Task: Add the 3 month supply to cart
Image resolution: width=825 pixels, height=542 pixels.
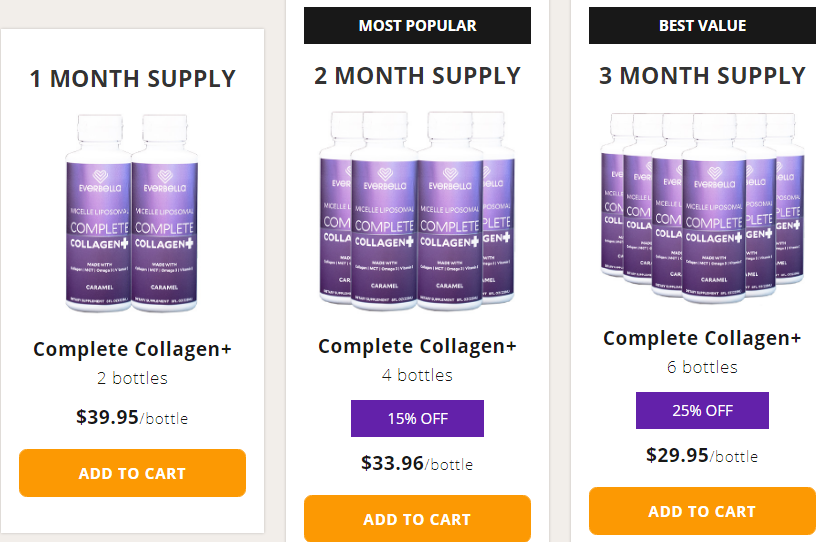Action: (x=702, y=511)
